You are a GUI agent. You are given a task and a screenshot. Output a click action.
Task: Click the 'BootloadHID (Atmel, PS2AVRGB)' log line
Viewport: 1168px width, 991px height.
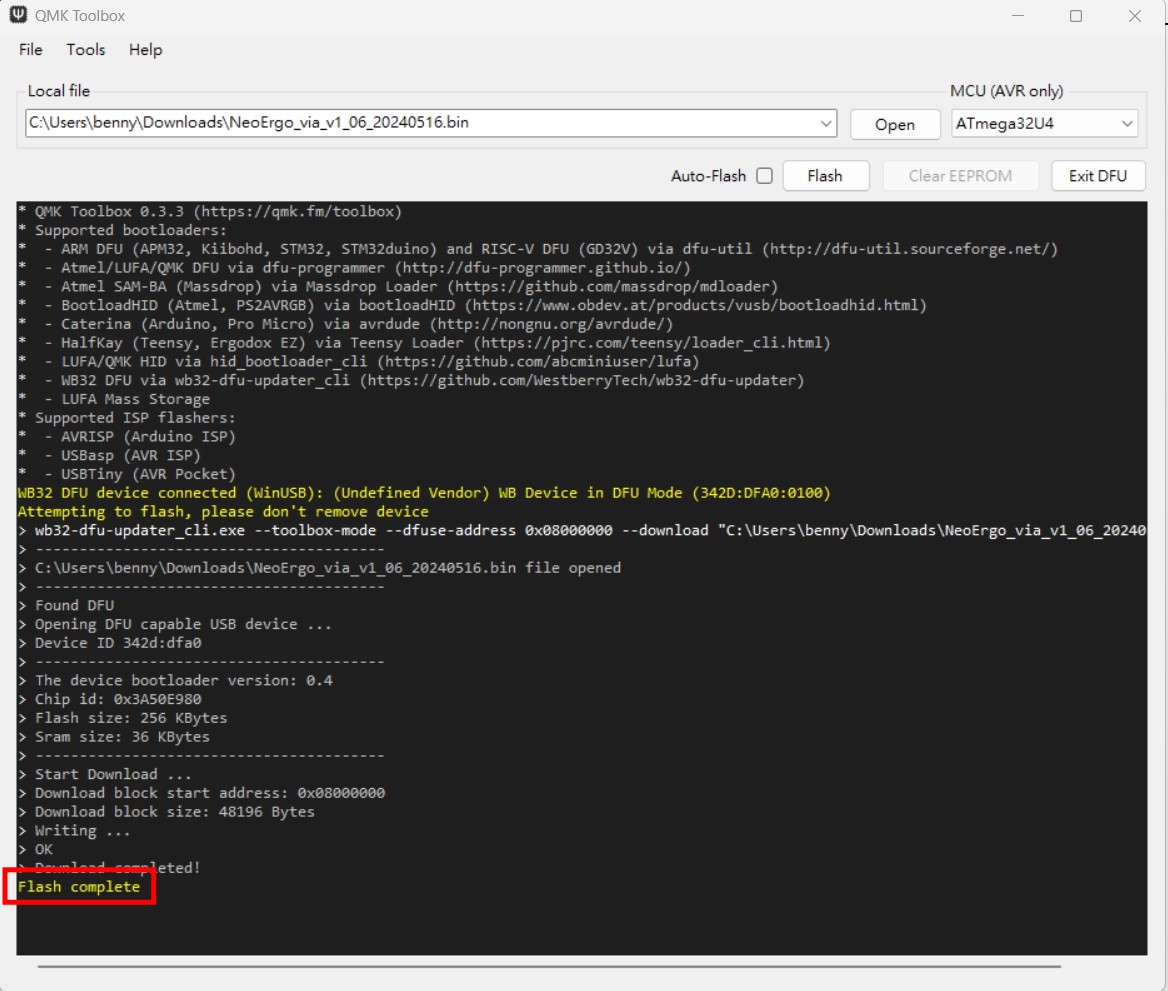coord(473,305)
